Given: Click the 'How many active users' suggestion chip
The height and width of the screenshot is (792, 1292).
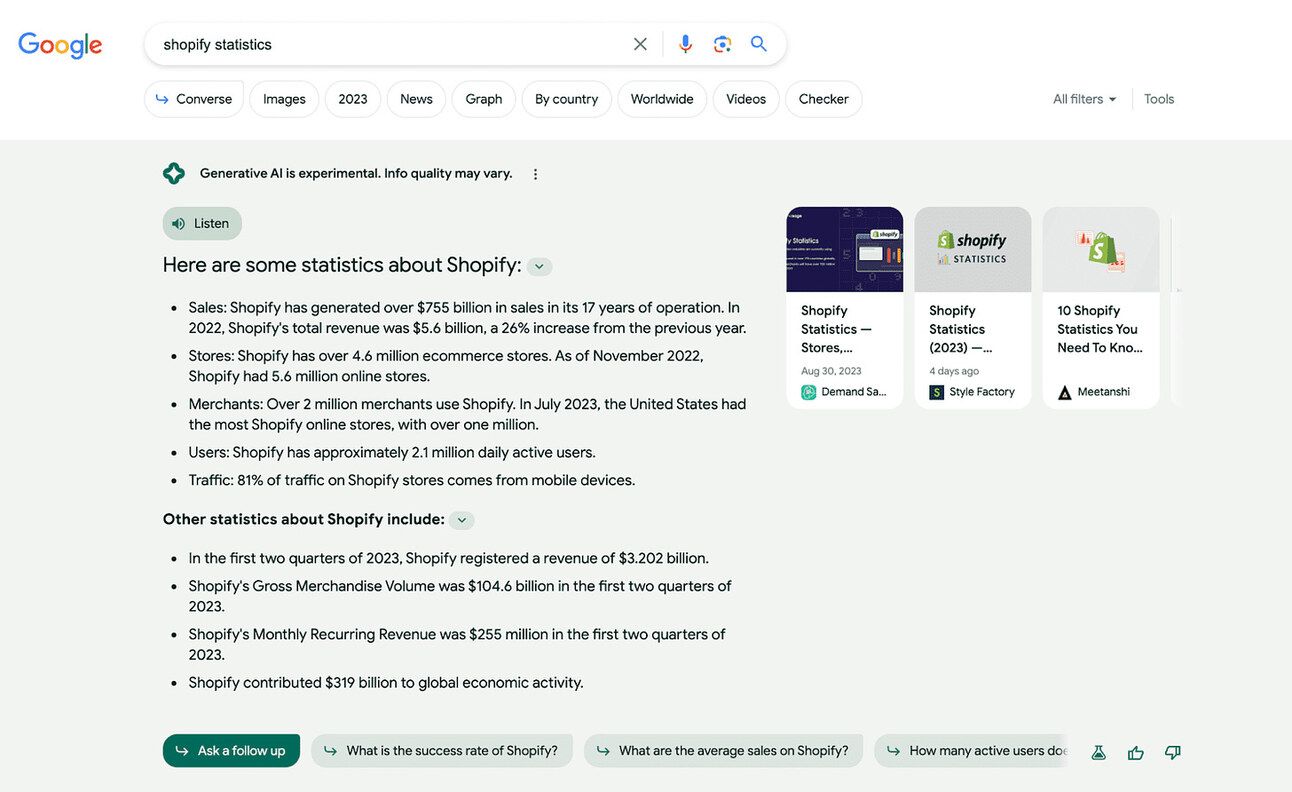Looking at the screenshot, I should pos(971,751).
